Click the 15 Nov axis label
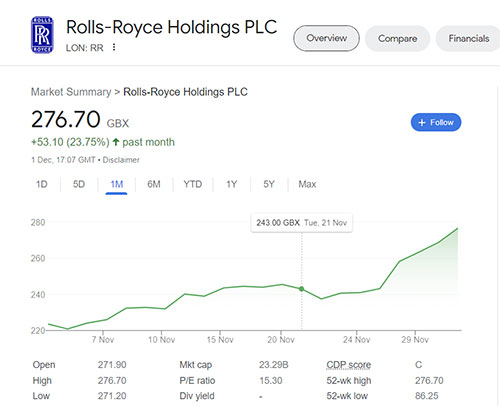 pyautogui.click(x=220, y=340)
